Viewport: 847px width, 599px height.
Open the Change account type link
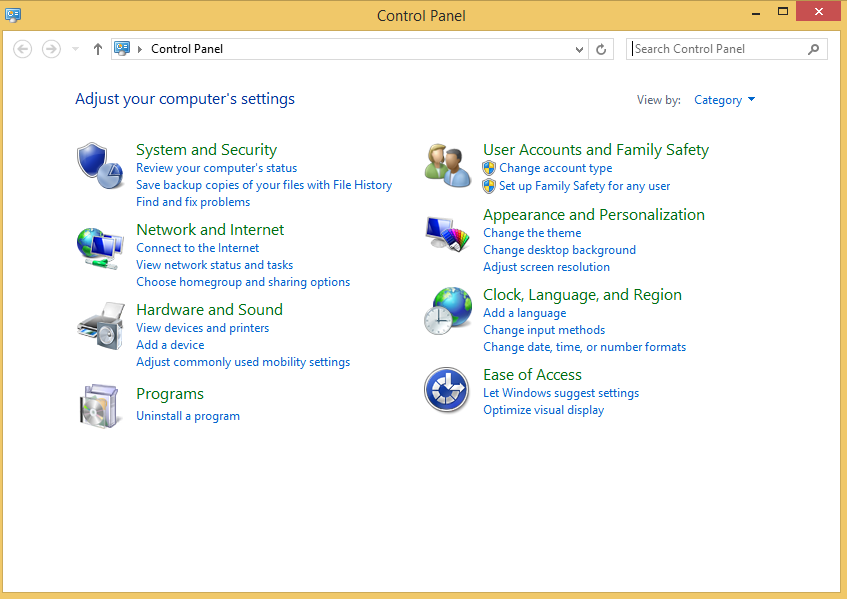tap(555, 168)
